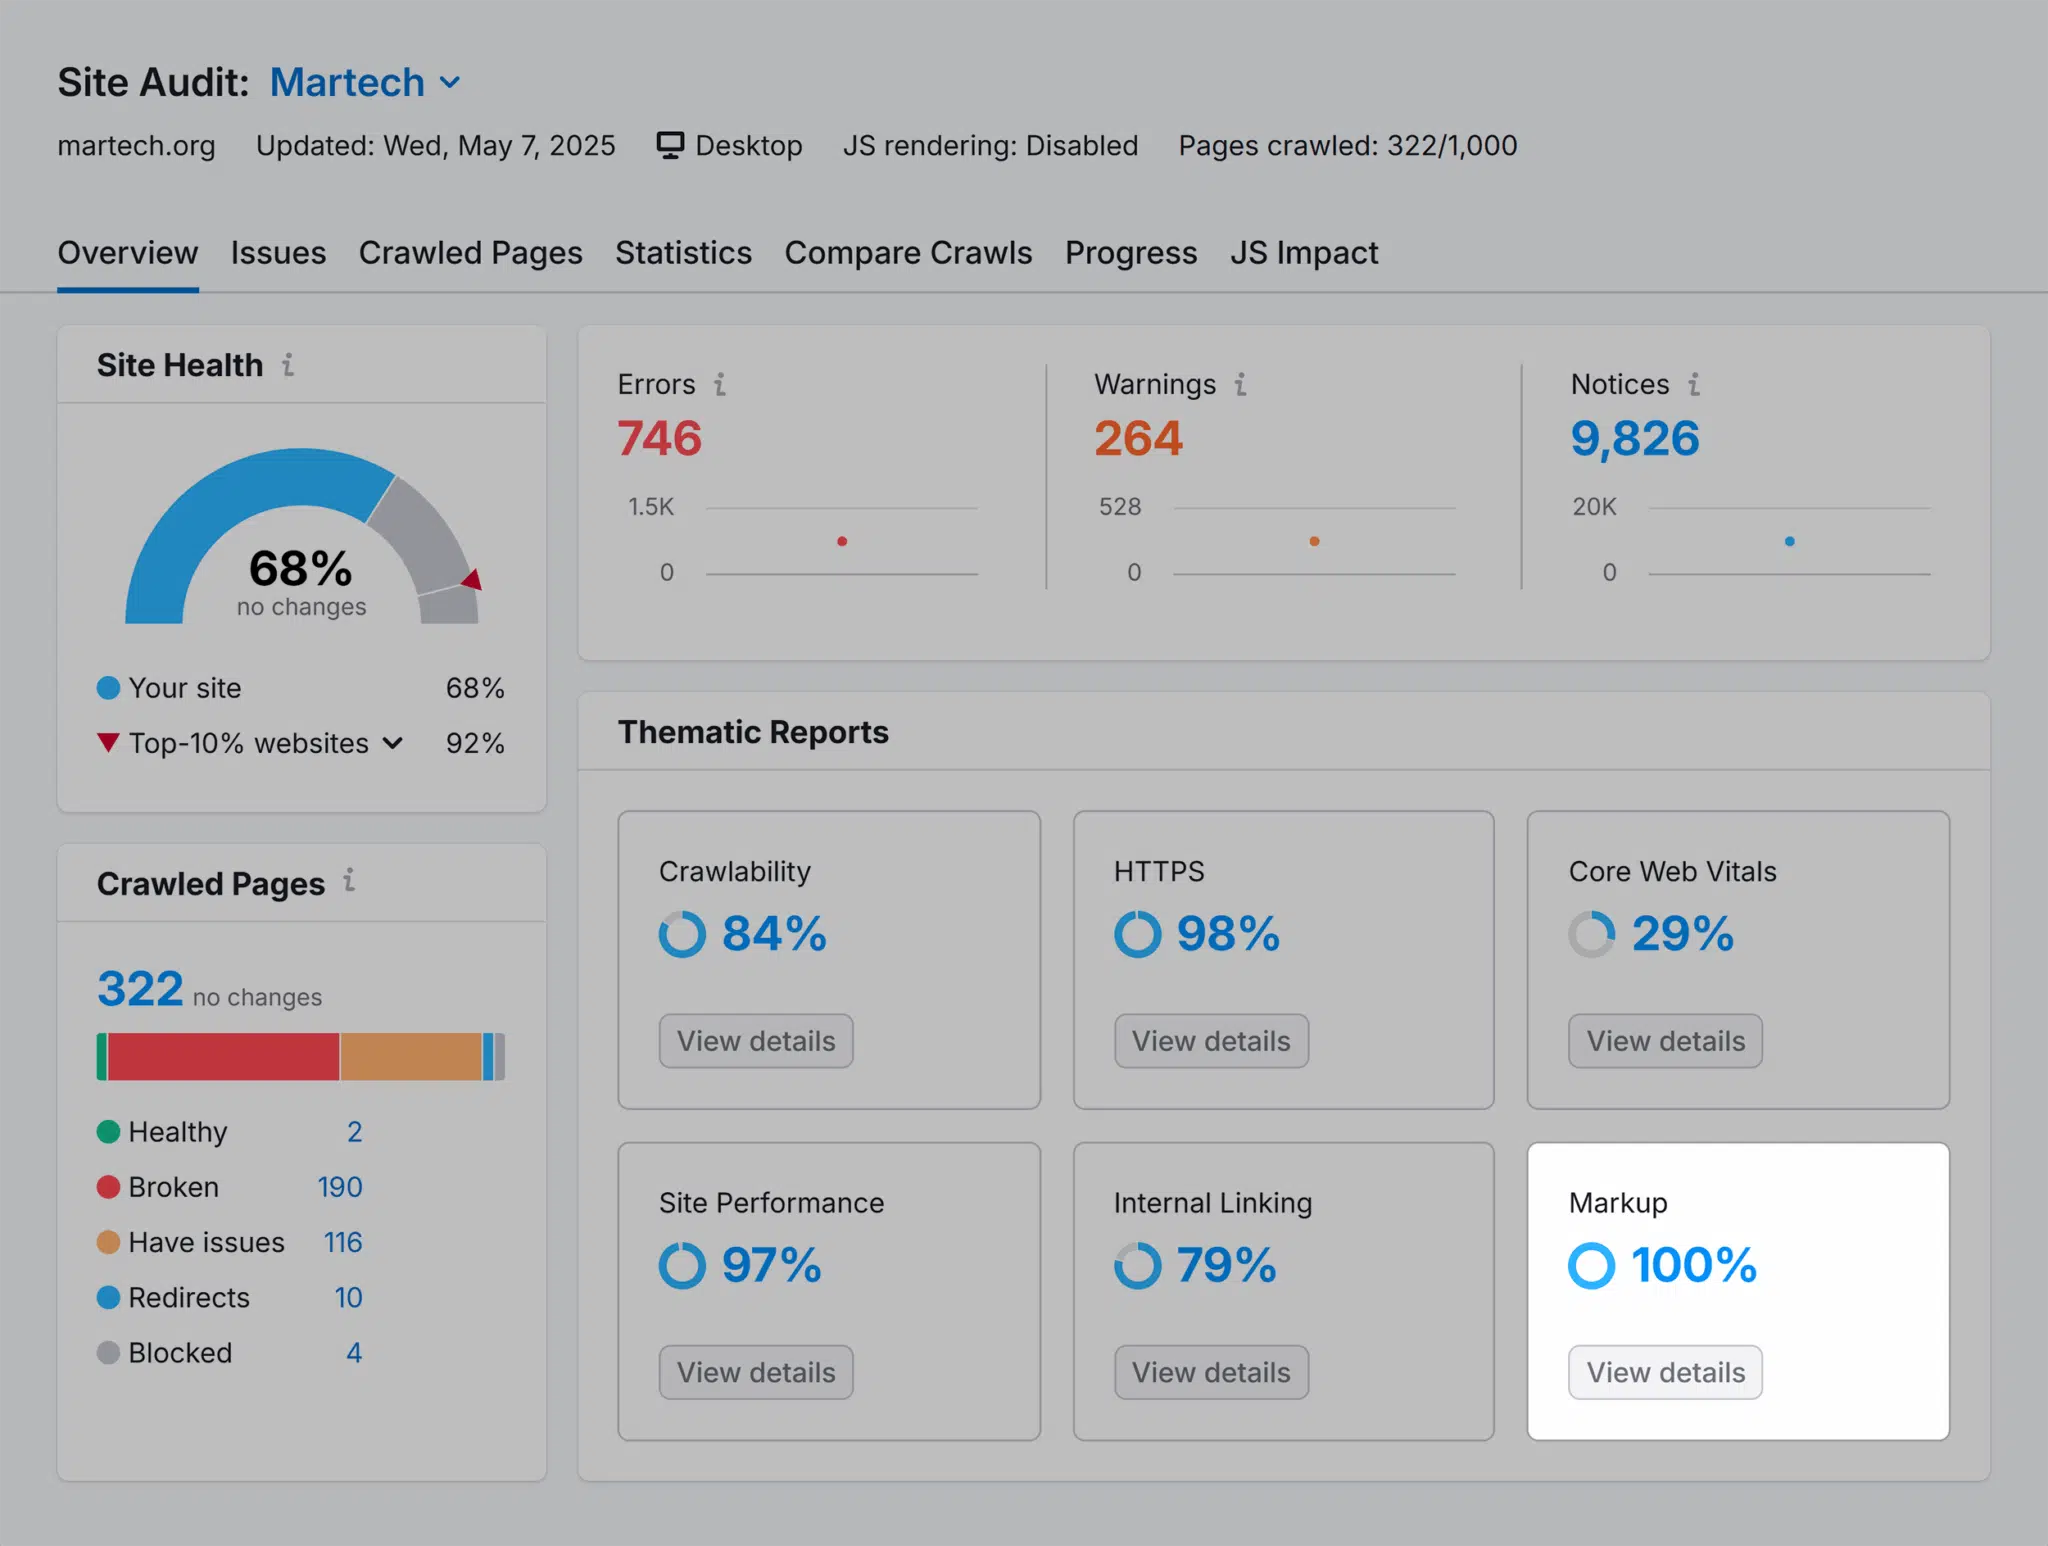View details for the Crawlability report
This screenshot has width=2048, height=1546.
click(756, 1041)
